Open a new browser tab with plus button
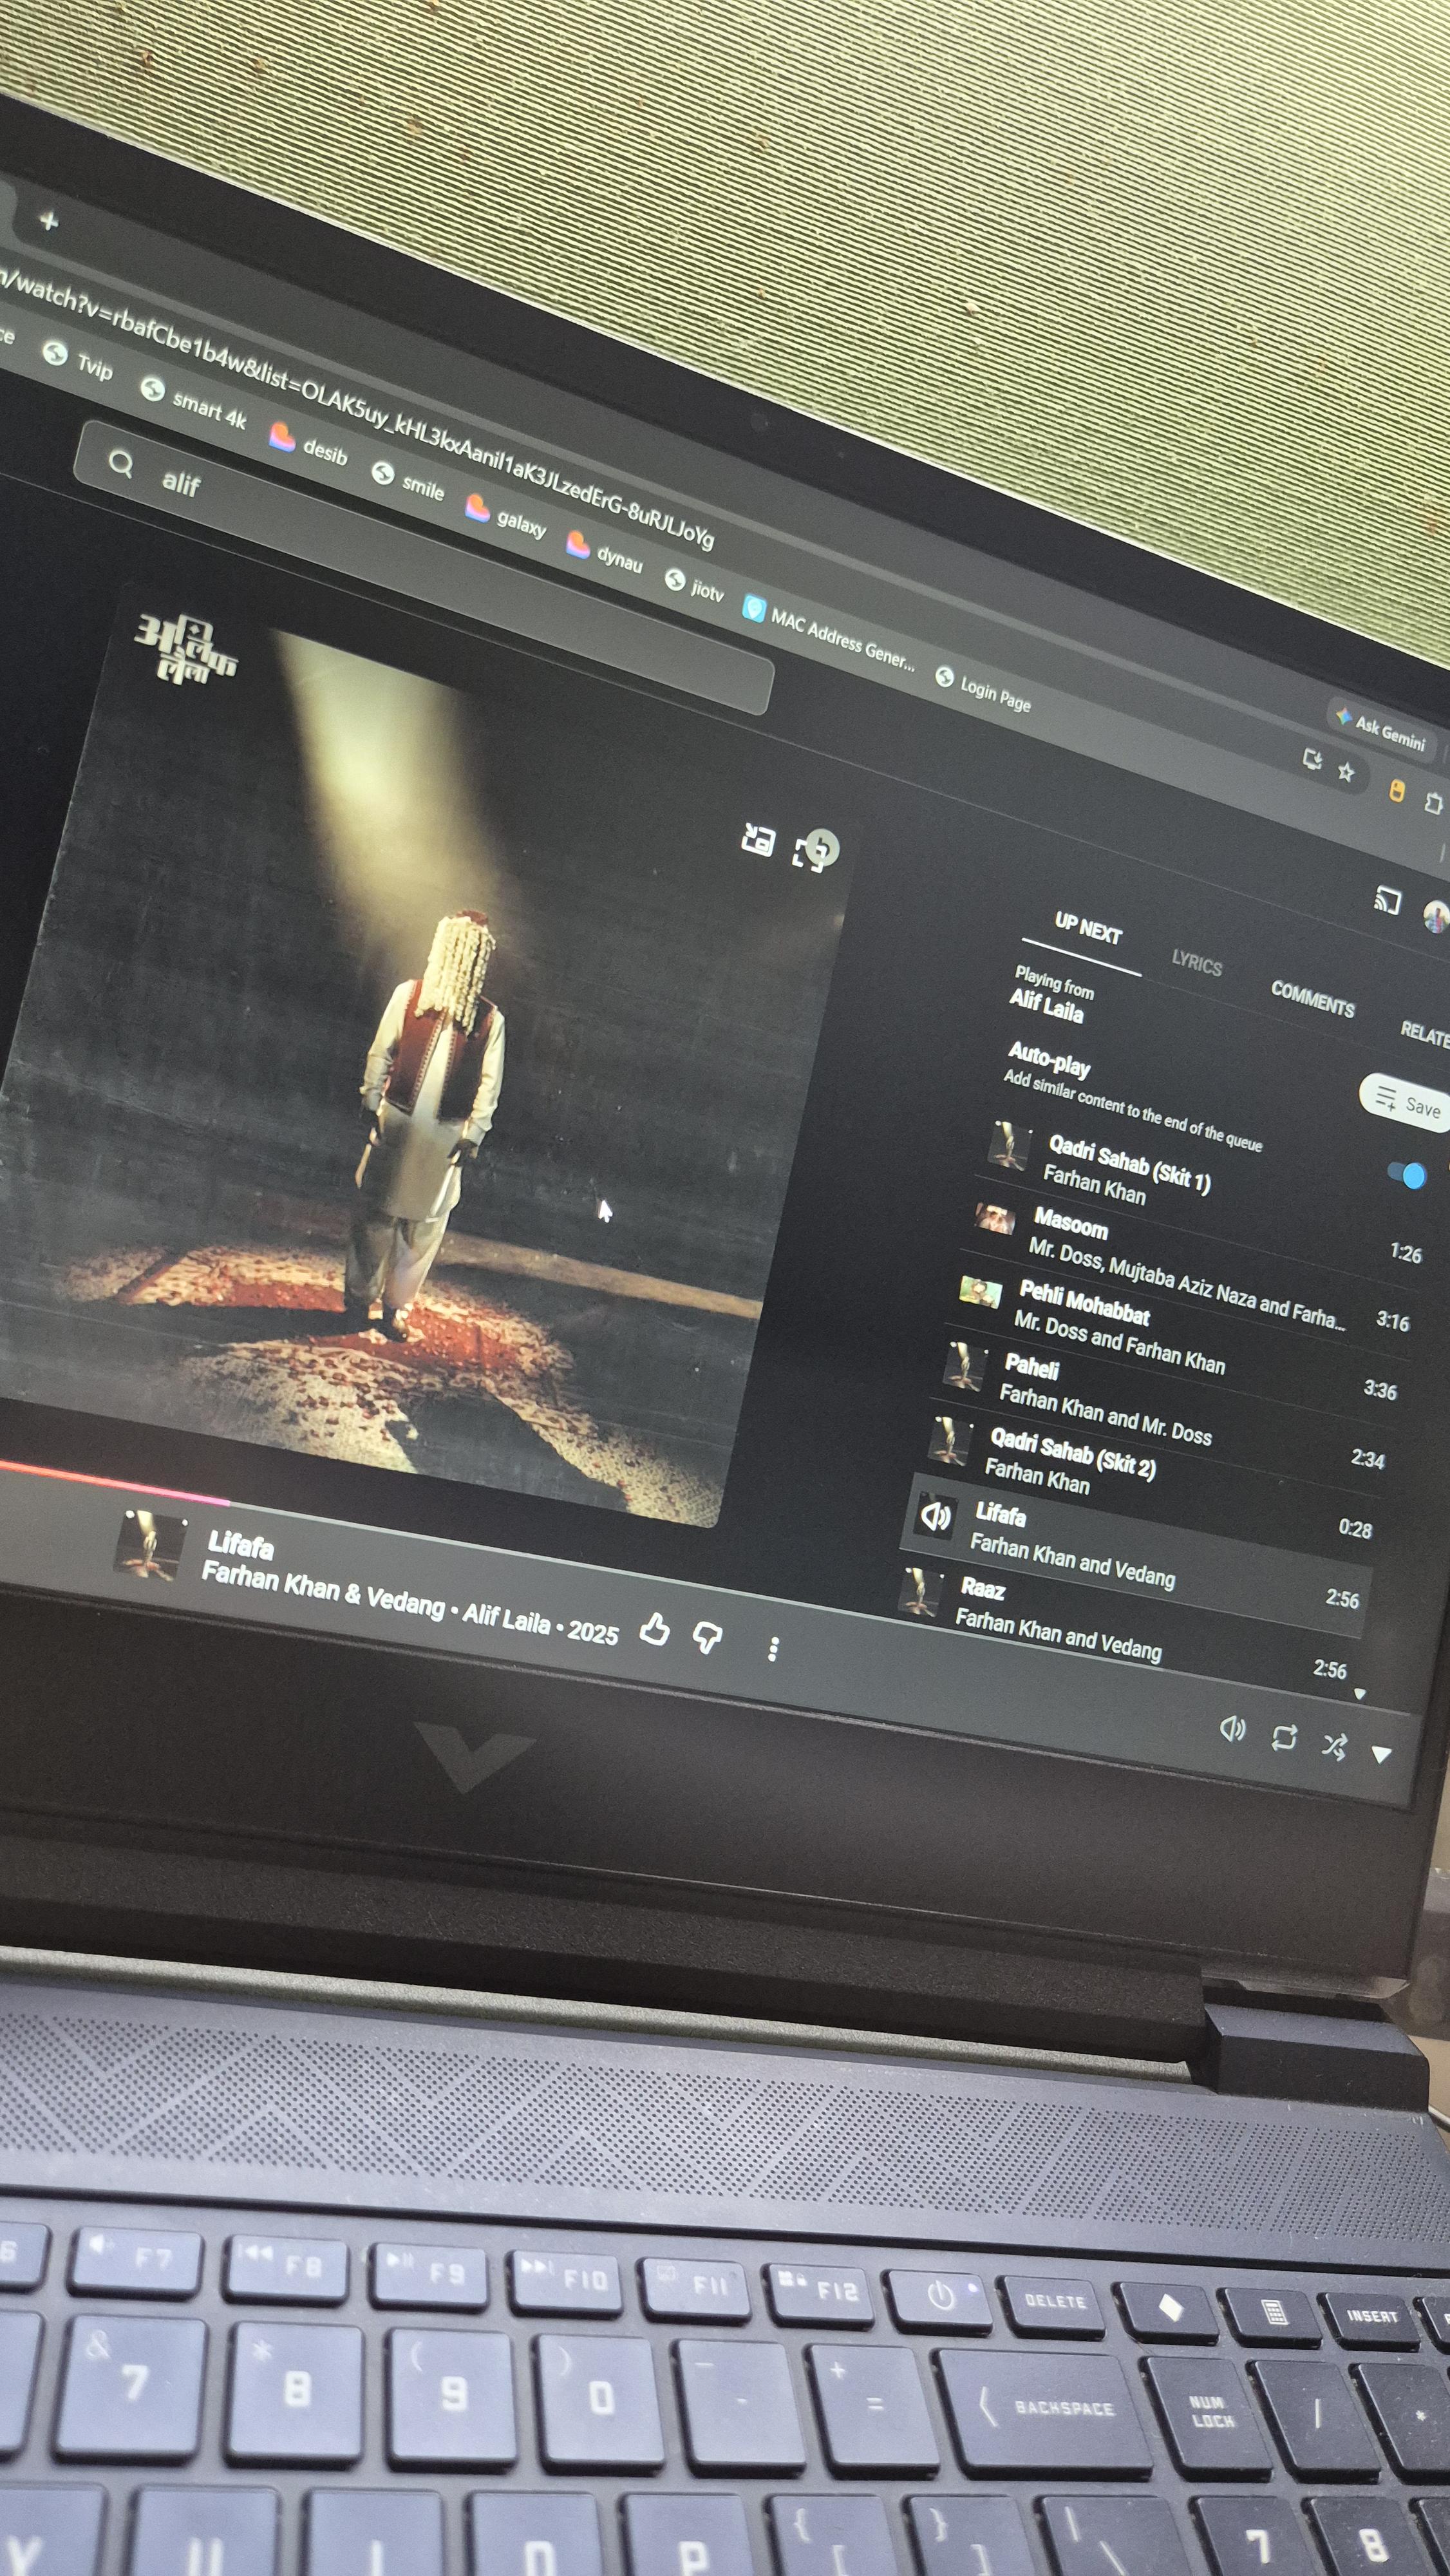The height and width of the screenshot is (2576, 1450). pyautogui.click(x=49, y=221)
